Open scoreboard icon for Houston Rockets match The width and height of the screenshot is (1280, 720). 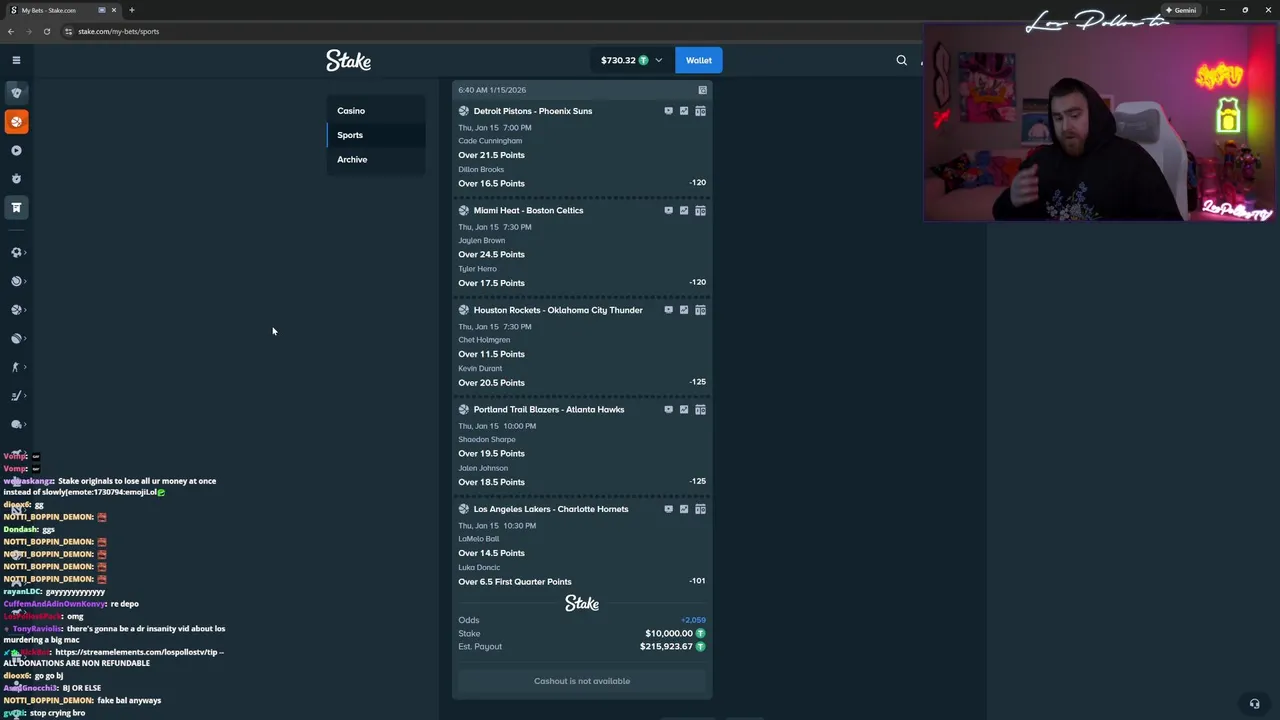pos(700,310)
